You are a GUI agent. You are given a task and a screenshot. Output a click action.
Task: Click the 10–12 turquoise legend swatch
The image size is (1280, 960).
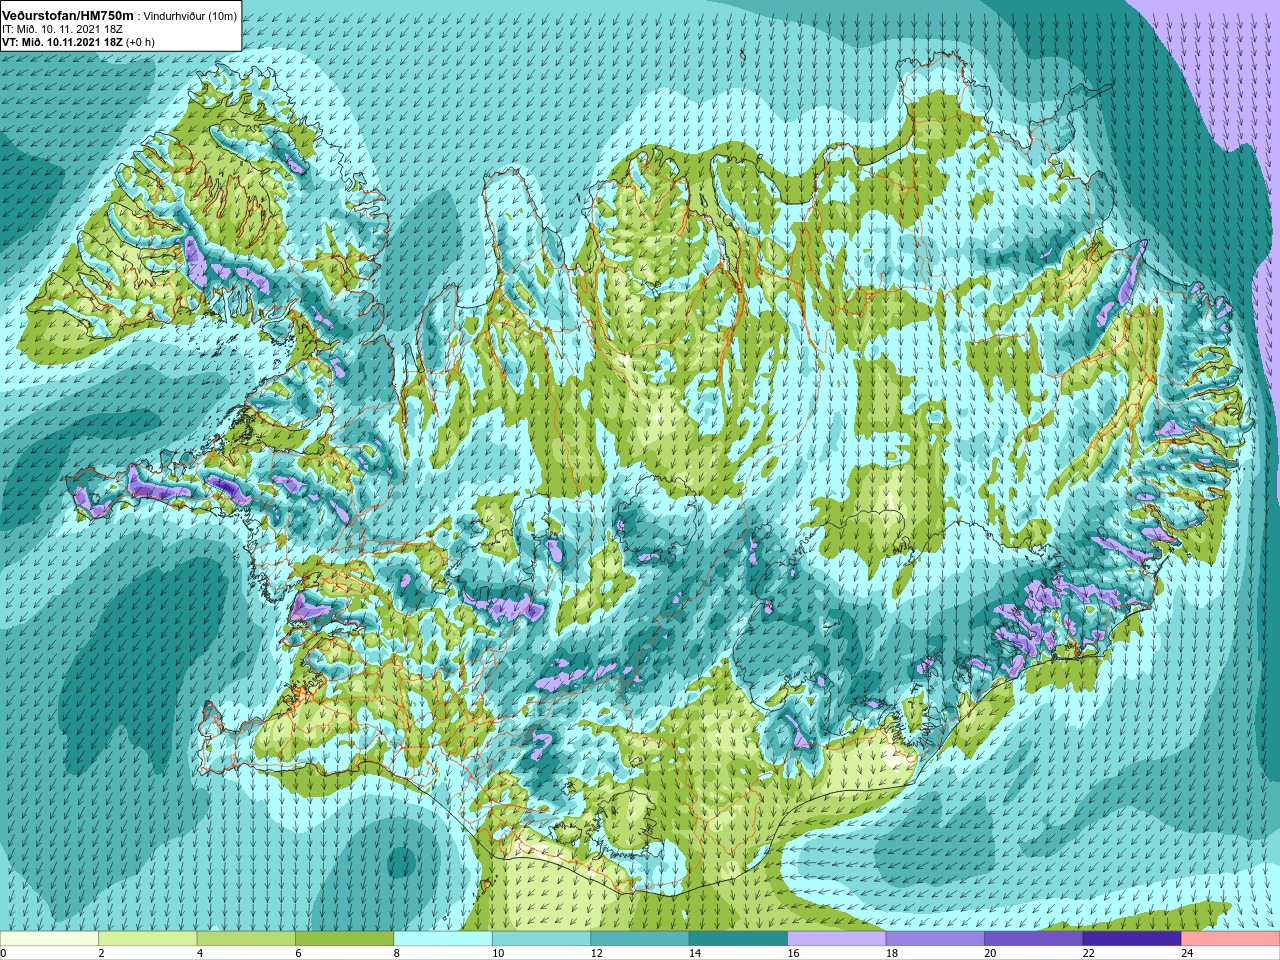point(541,939)
